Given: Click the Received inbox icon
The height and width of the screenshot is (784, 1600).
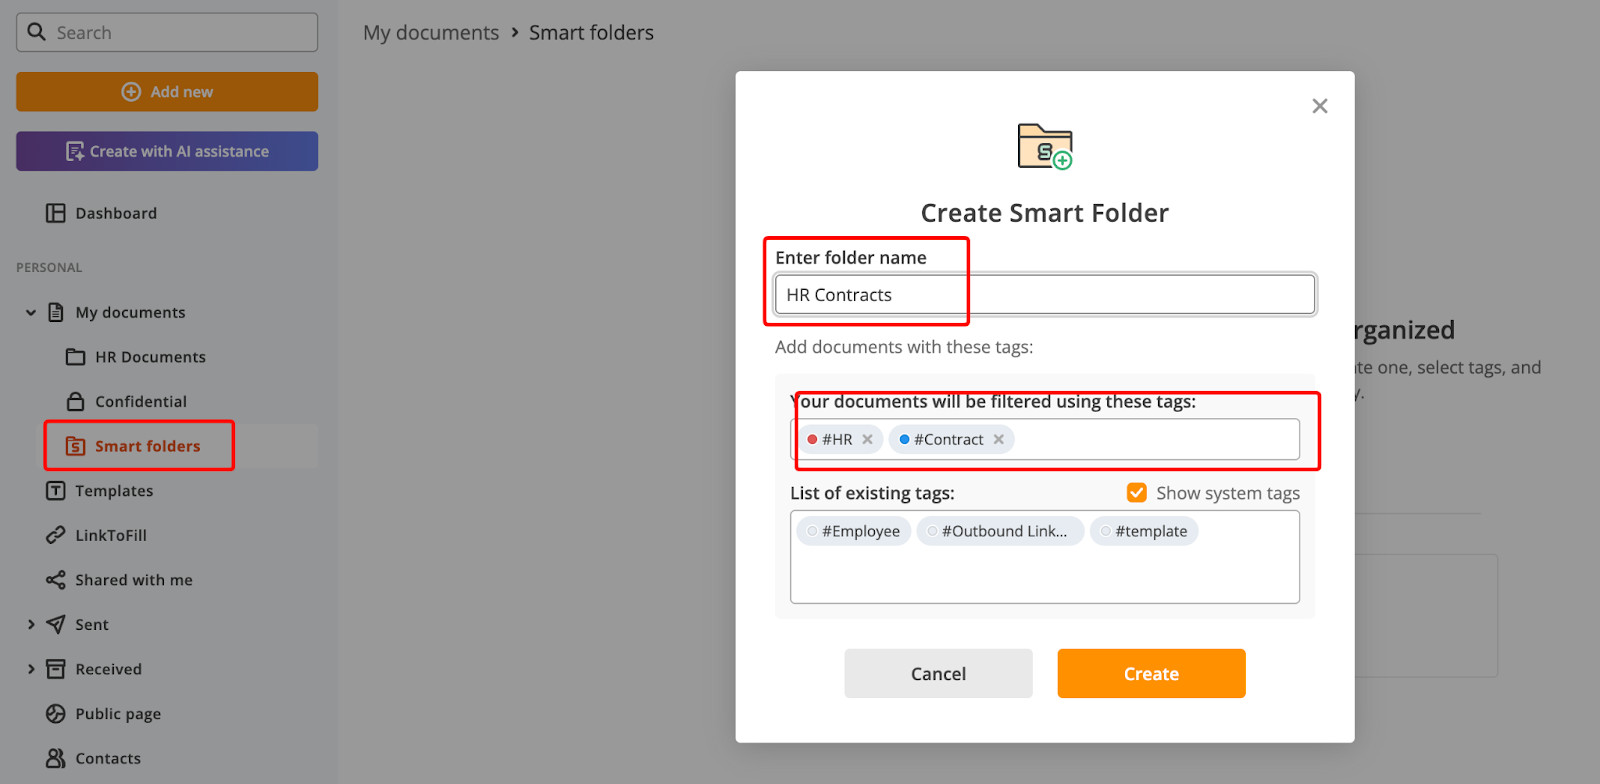Looking at the screenshot, I should click(x=56, y=669).
